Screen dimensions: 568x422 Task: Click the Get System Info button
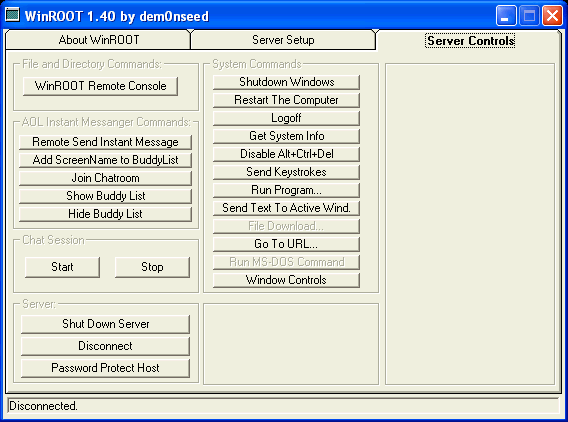click(x=286, y=136)
